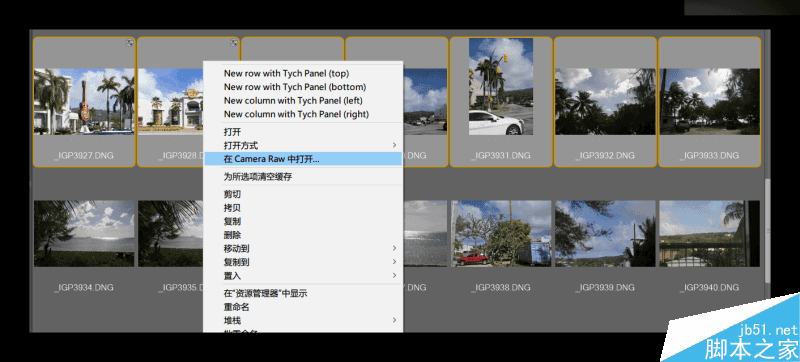The width and height of the screenshot is (800, 362).
Task: Select thumbnail _IGP3932.DNG
Action: 605,101
